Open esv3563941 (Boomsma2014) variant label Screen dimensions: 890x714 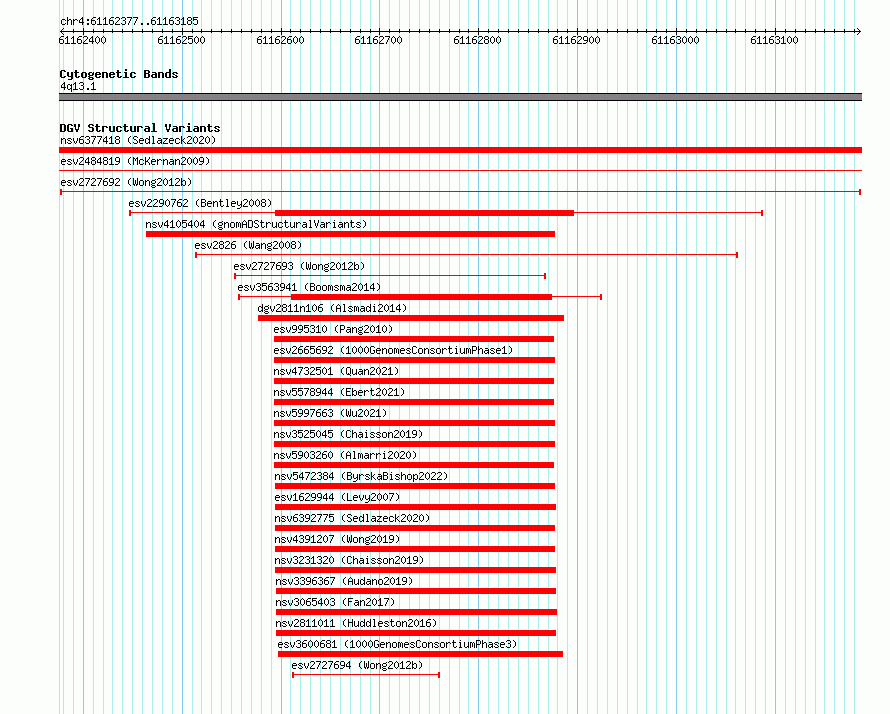[x=309, y=287]
